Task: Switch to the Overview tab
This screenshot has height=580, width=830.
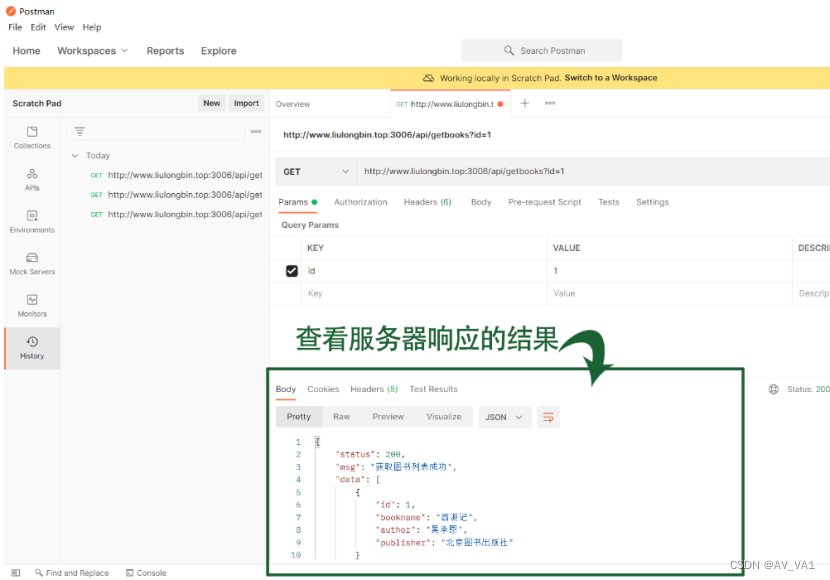Action: tap(293, 104)
